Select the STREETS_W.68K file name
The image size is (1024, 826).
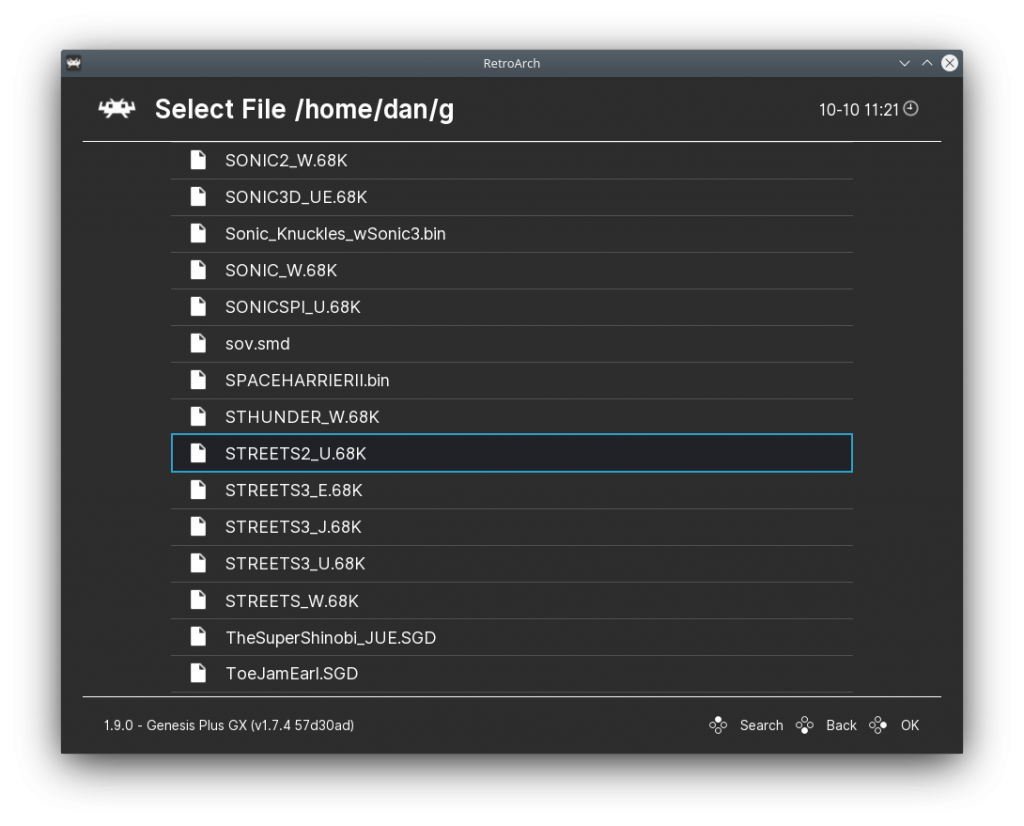[291, 601]
